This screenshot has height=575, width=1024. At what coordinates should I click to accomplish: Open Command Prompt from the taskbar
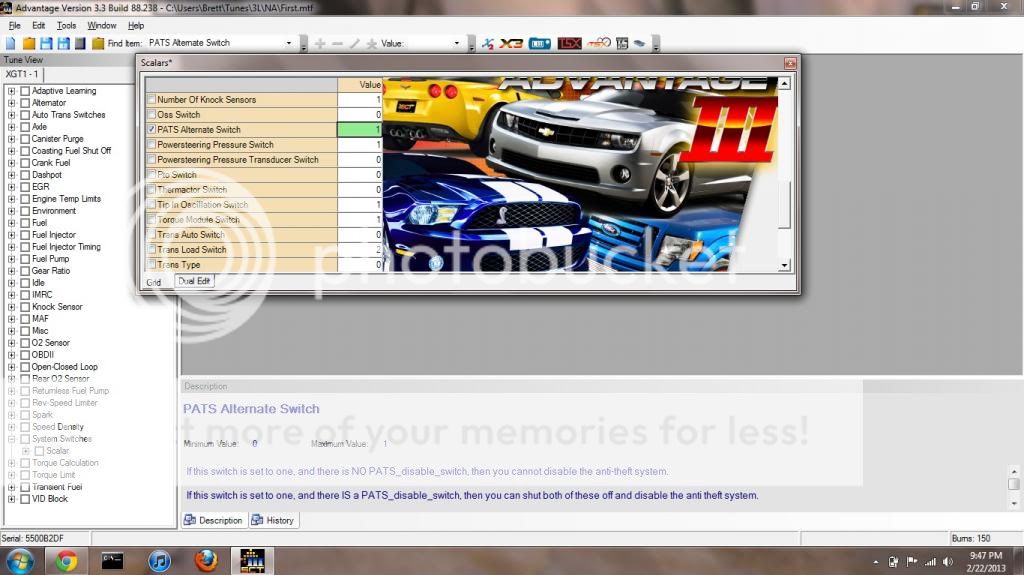click(112, 561)
